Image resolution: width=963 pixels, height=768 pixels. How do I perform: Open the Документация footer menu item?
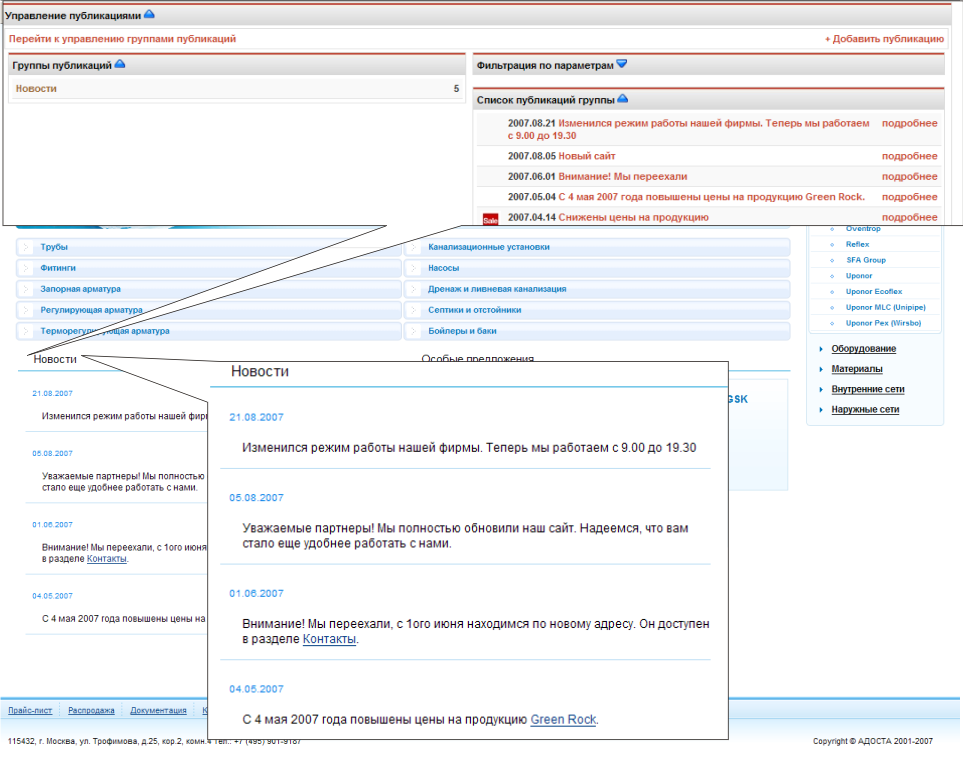pyautogui.click(x=158, y=710)
